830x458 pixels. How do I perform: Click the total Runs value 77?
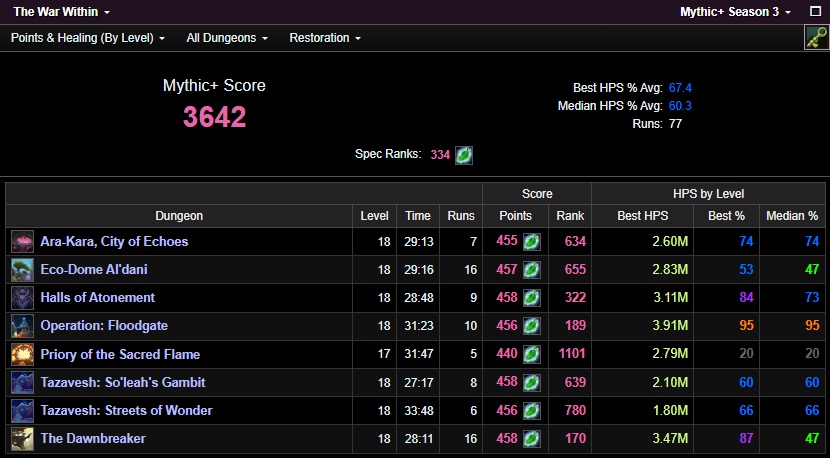pyautogui.click(x=675, y=124)
